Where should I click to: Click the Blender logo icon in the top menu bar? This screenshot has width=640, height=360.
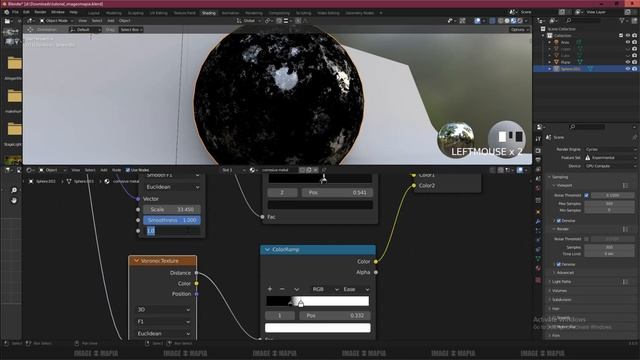[x=6, y=12]
